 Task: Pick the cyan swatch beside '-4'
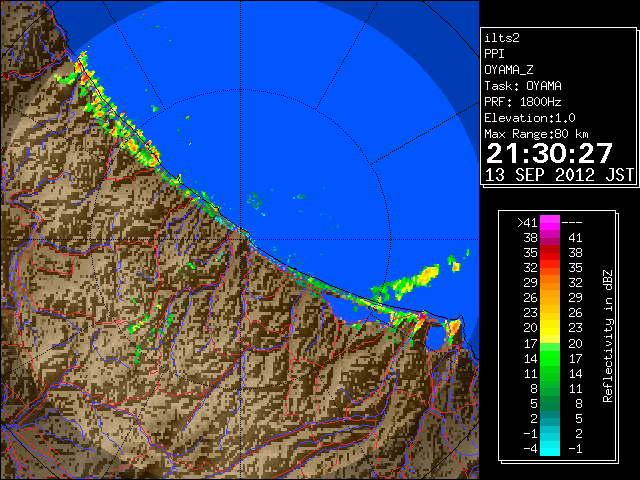pos(550,448)
